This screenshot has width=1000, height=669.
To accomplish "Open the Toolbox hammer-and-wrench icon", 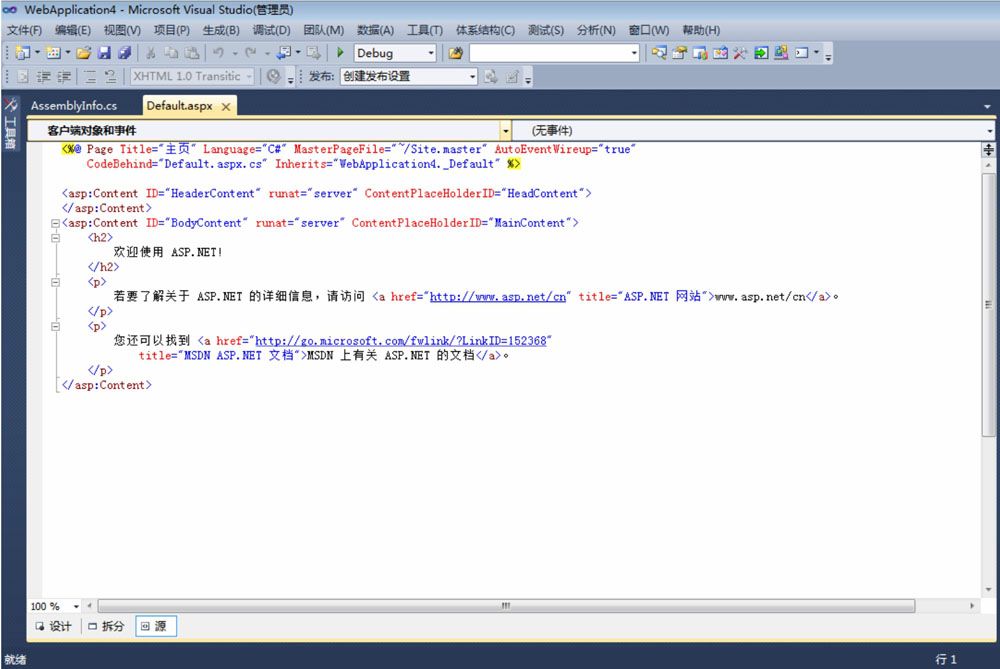I will [740, 53].
